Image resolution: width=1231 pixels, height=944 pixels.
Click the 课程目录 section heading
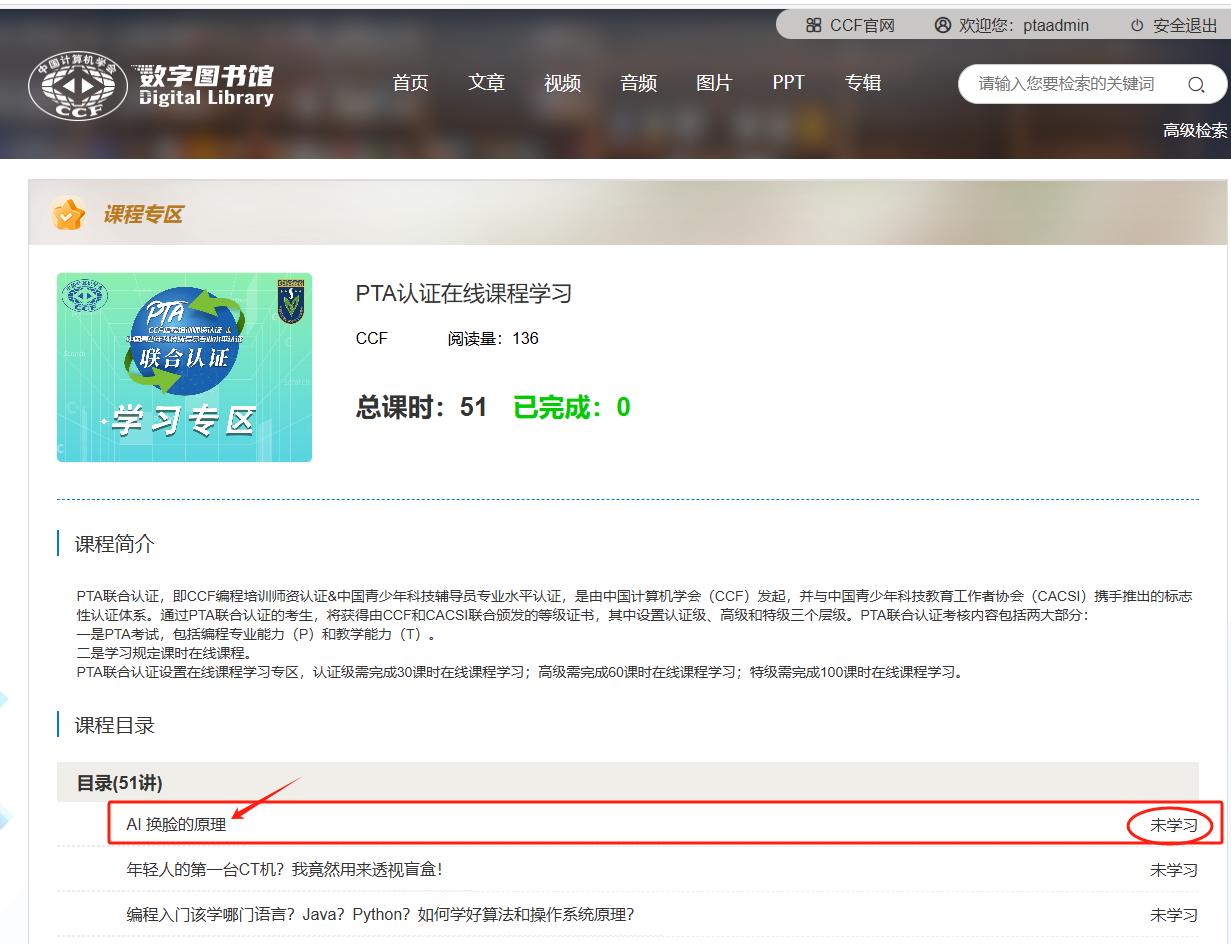pyautogui.click(x=115, y=725)
